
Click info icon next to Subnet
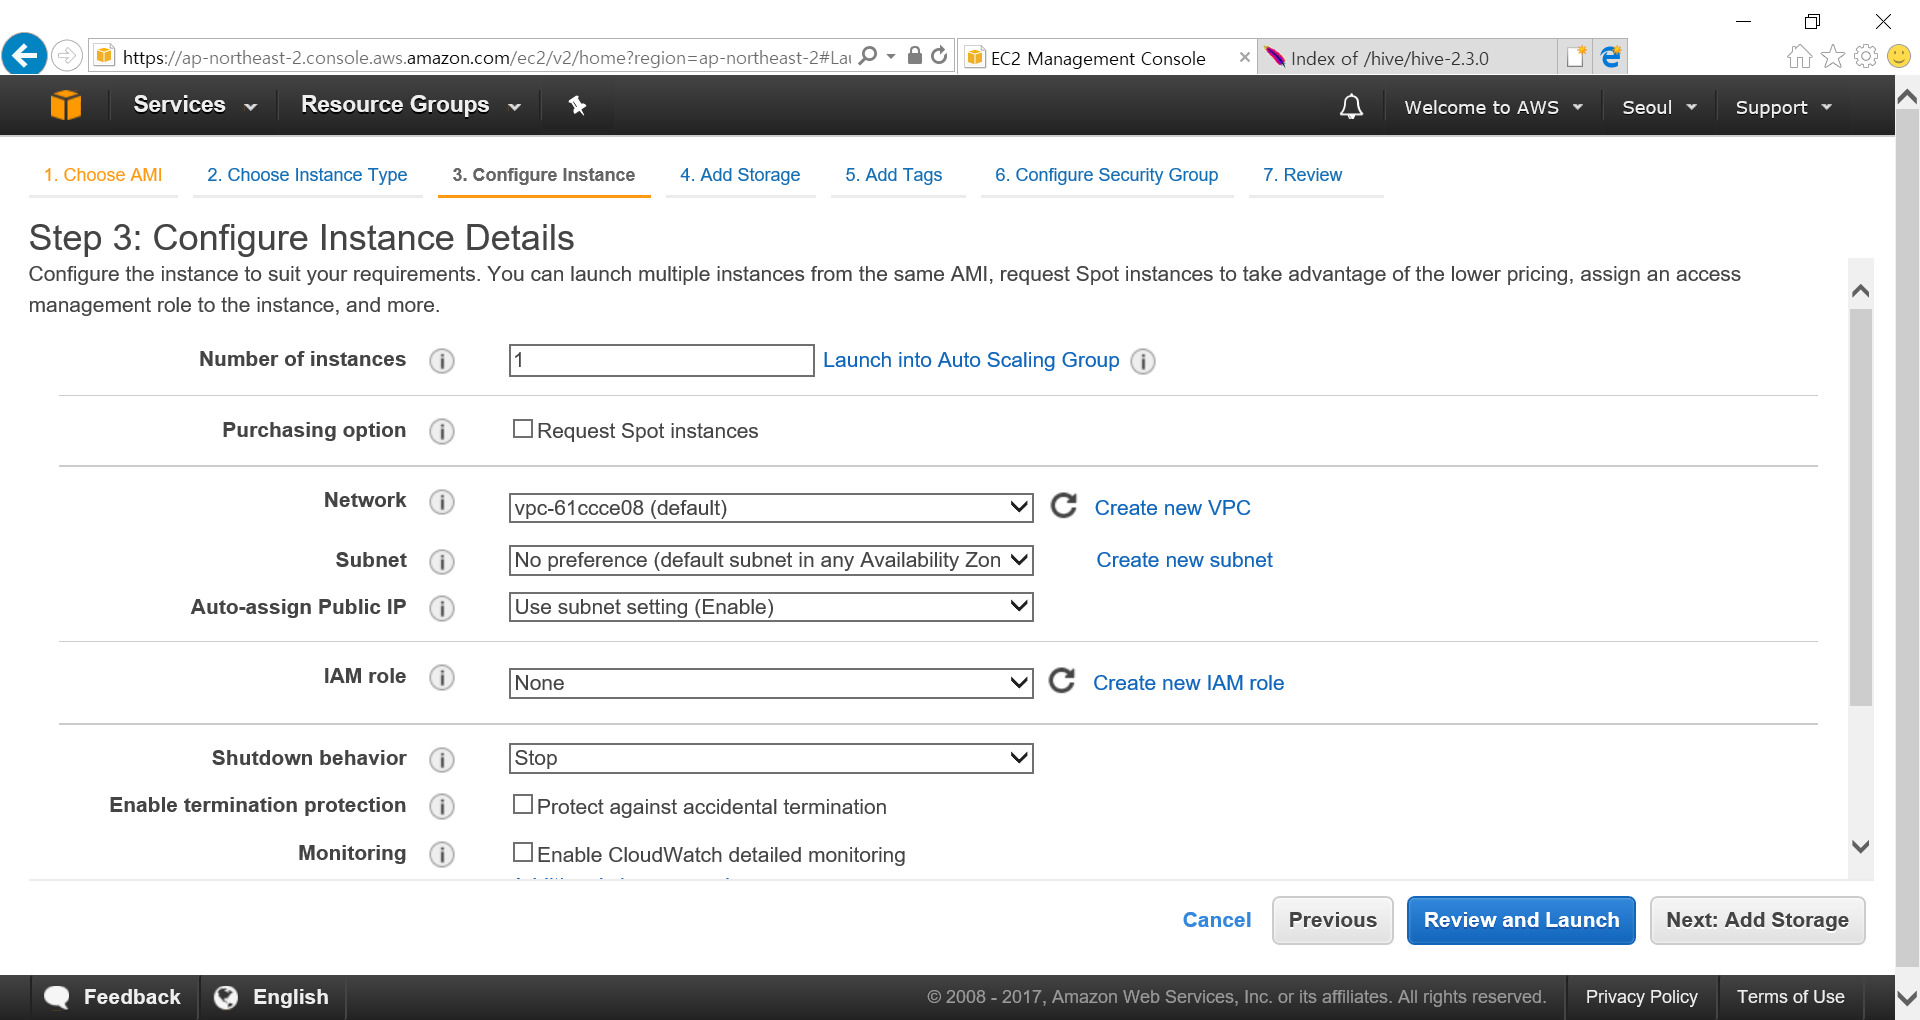[x=442, y=562]
